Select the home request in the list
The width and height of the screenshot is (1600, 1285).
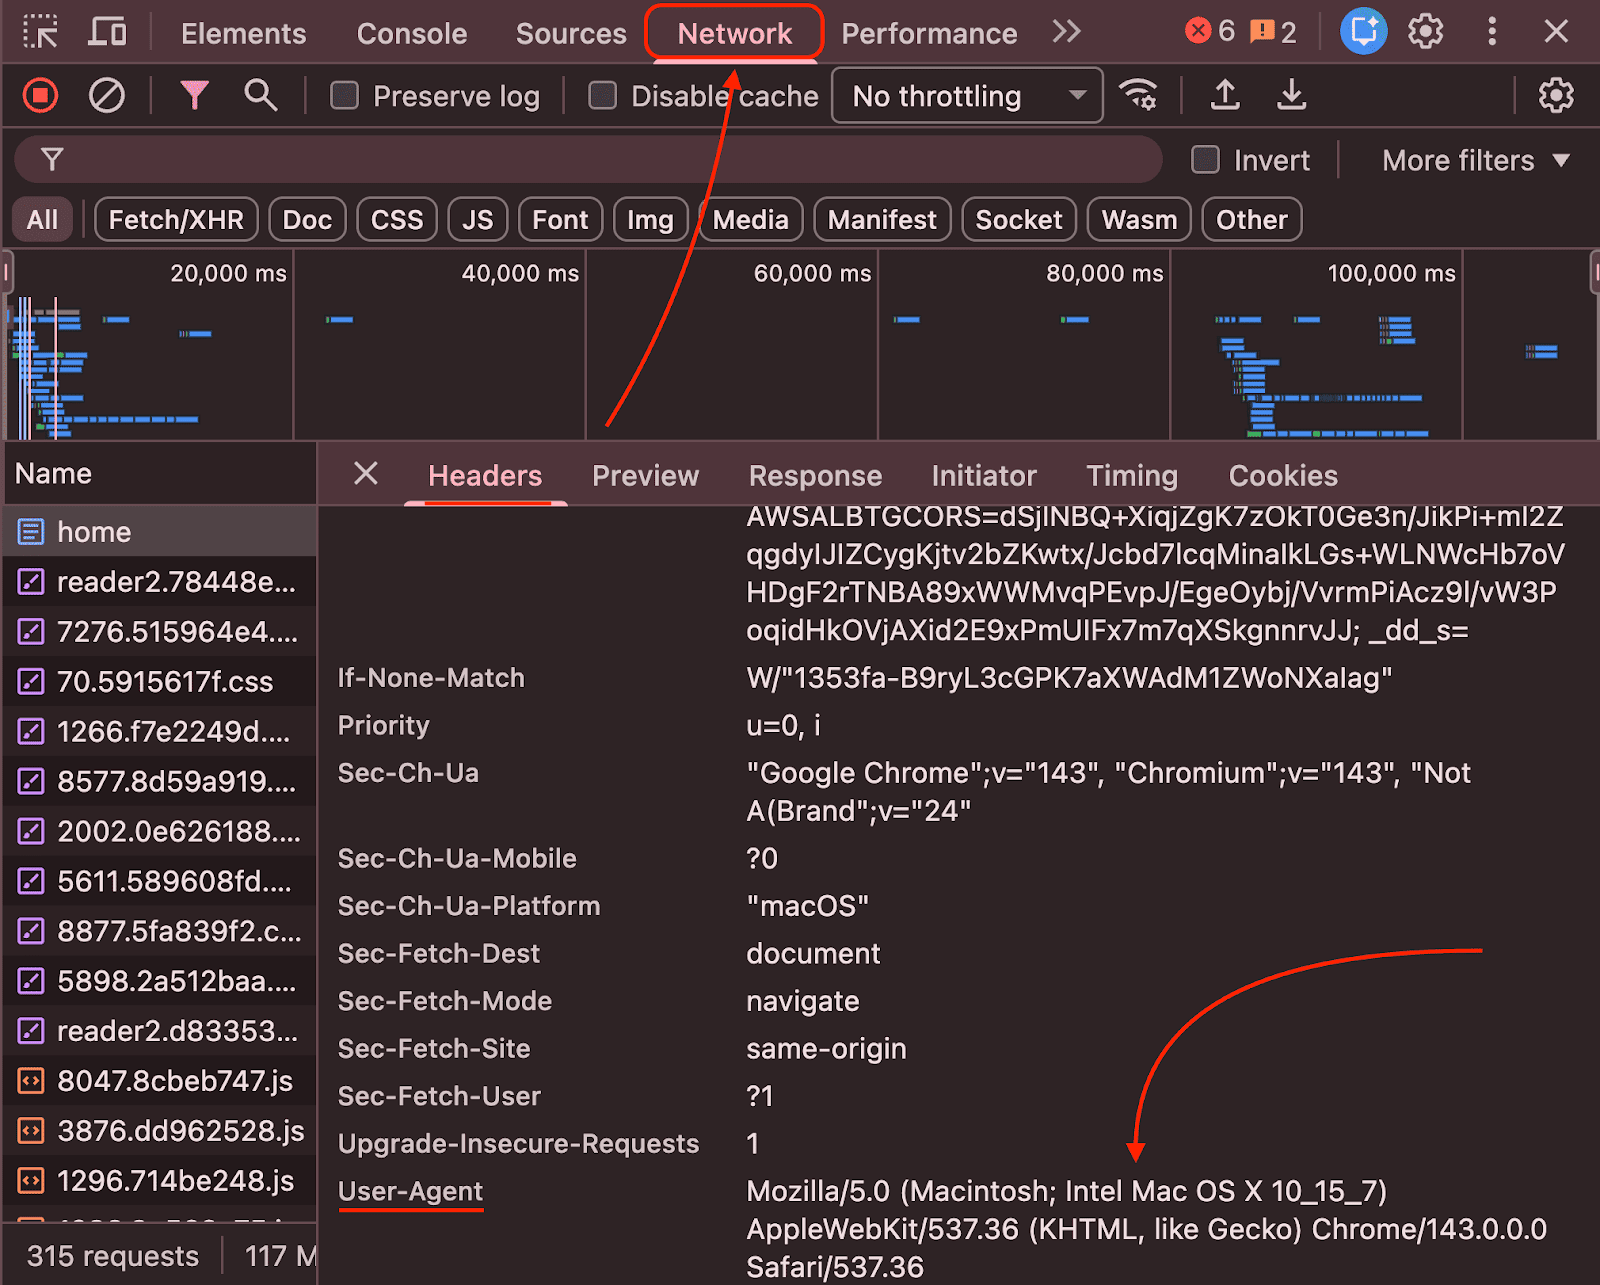(x=94, y=531)
